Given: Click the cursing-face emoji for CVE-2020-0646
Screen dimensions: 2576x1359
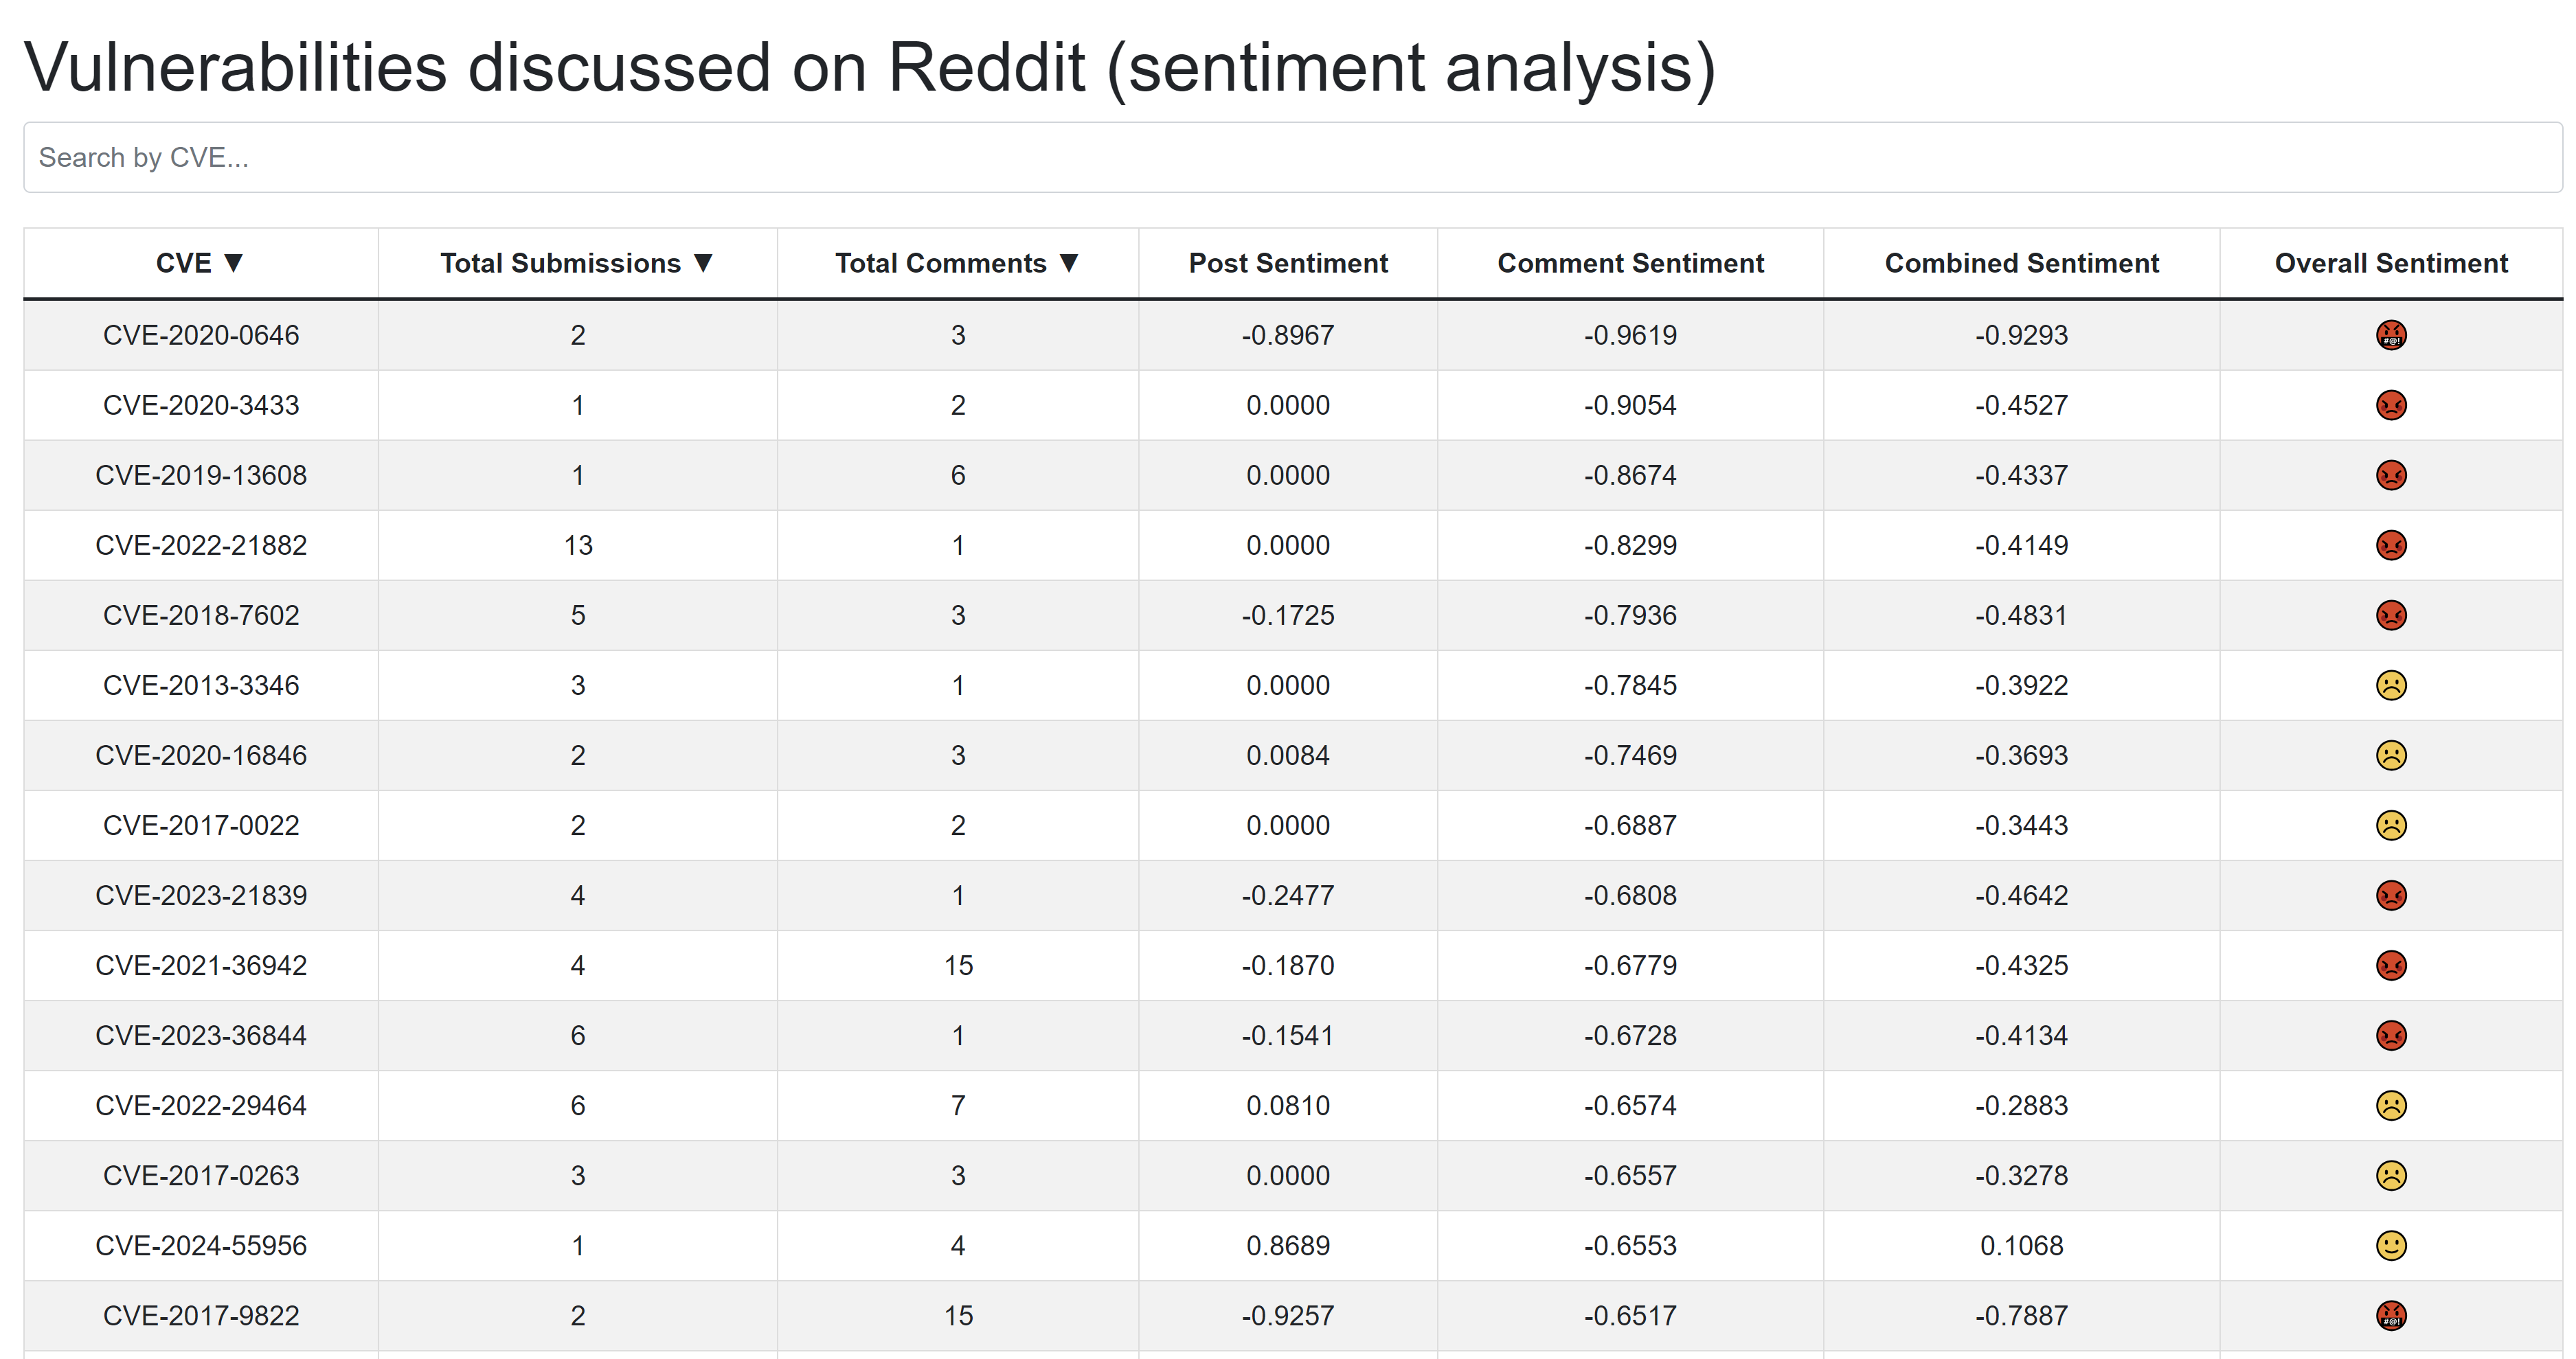Looking at the screenshot, I should pyautogui.click(x=2390, y=335).
